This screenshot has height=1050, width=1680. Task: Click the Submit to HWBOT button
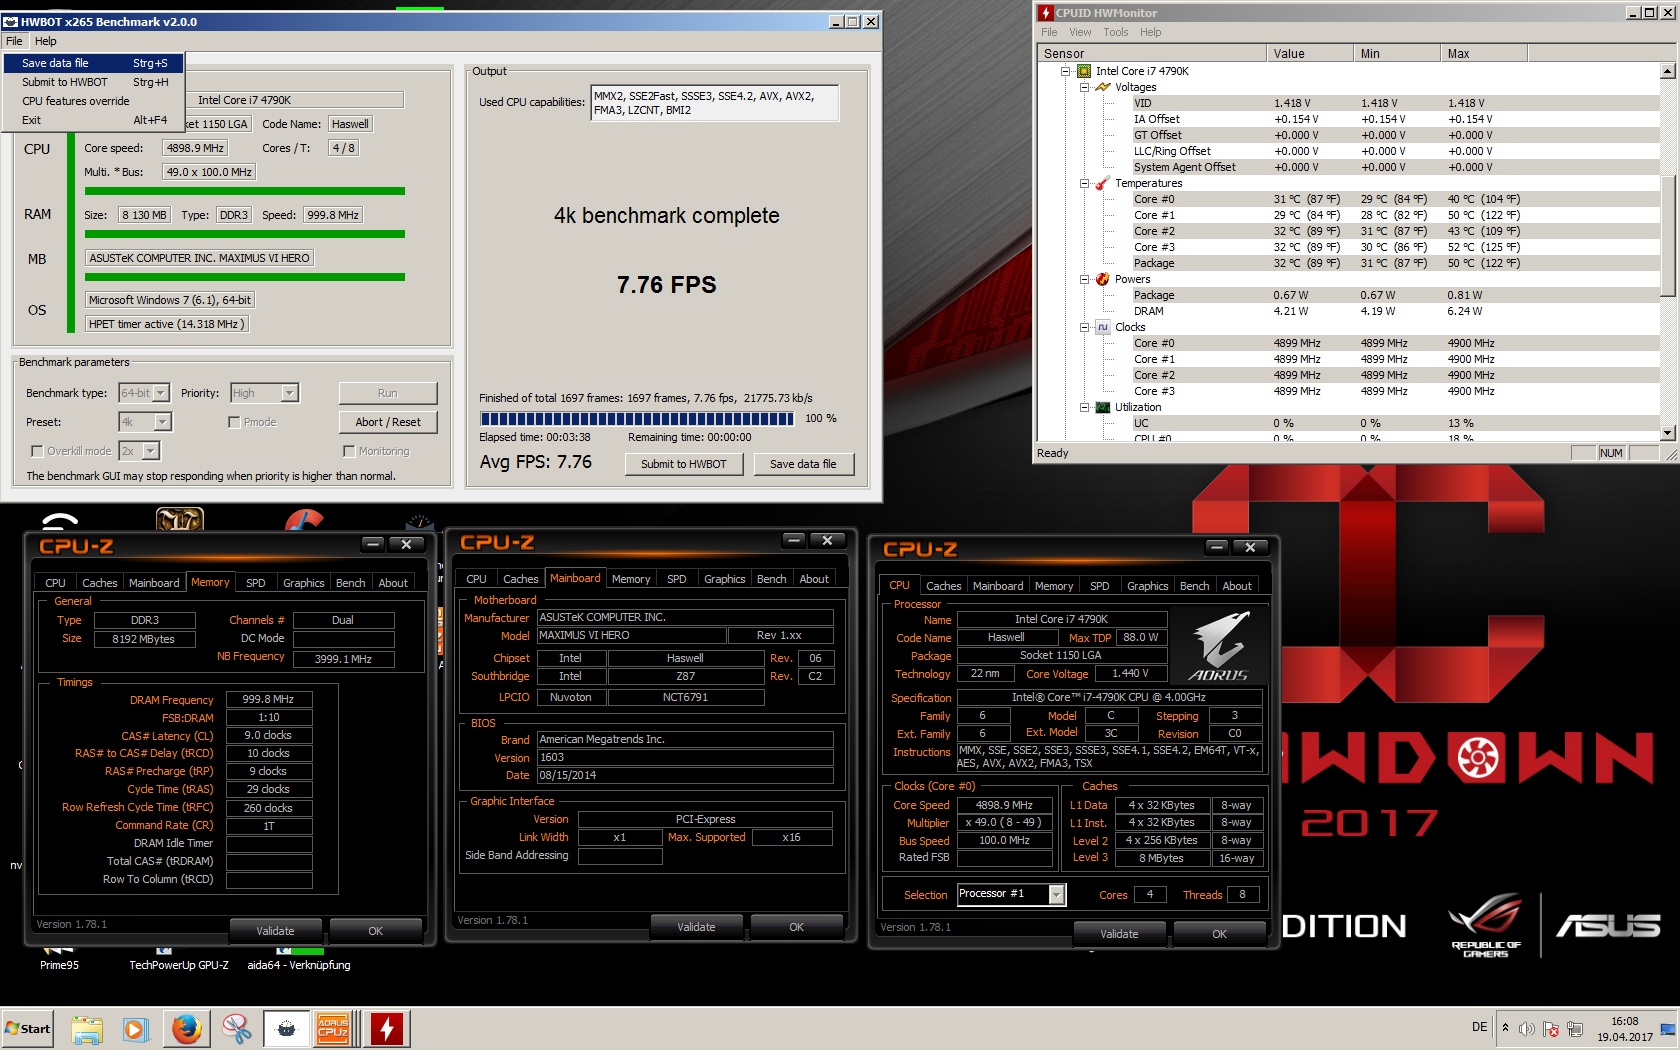[684, 464]
